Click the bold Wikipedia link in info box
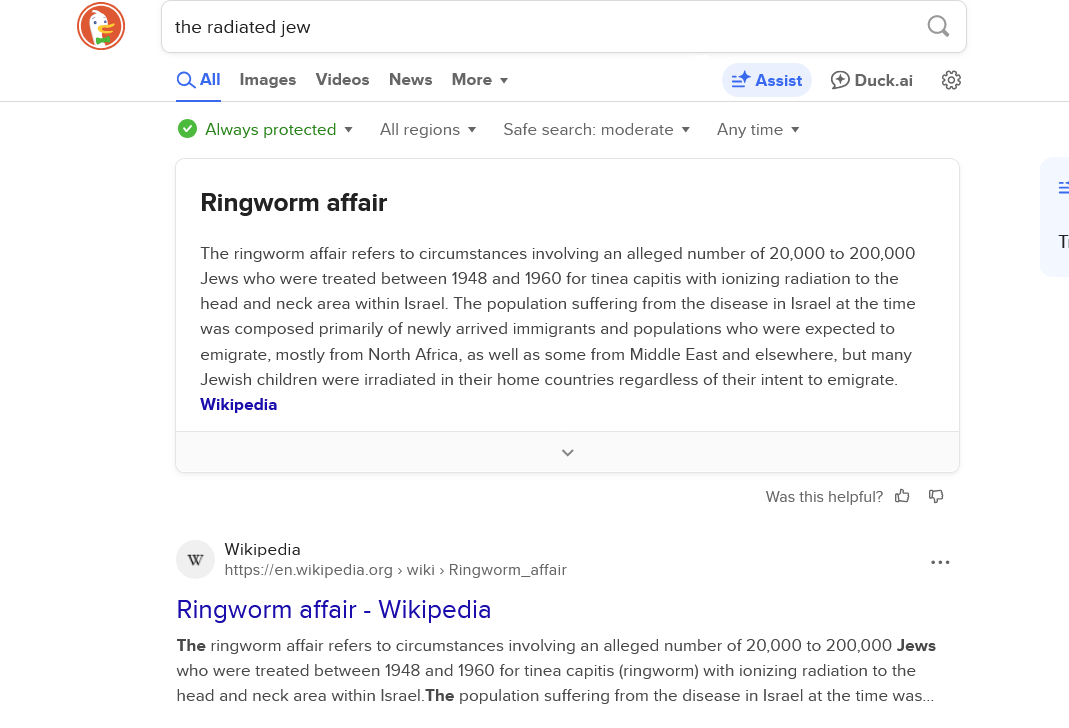Screen dimensions: 1069x728 pos(239,405)
